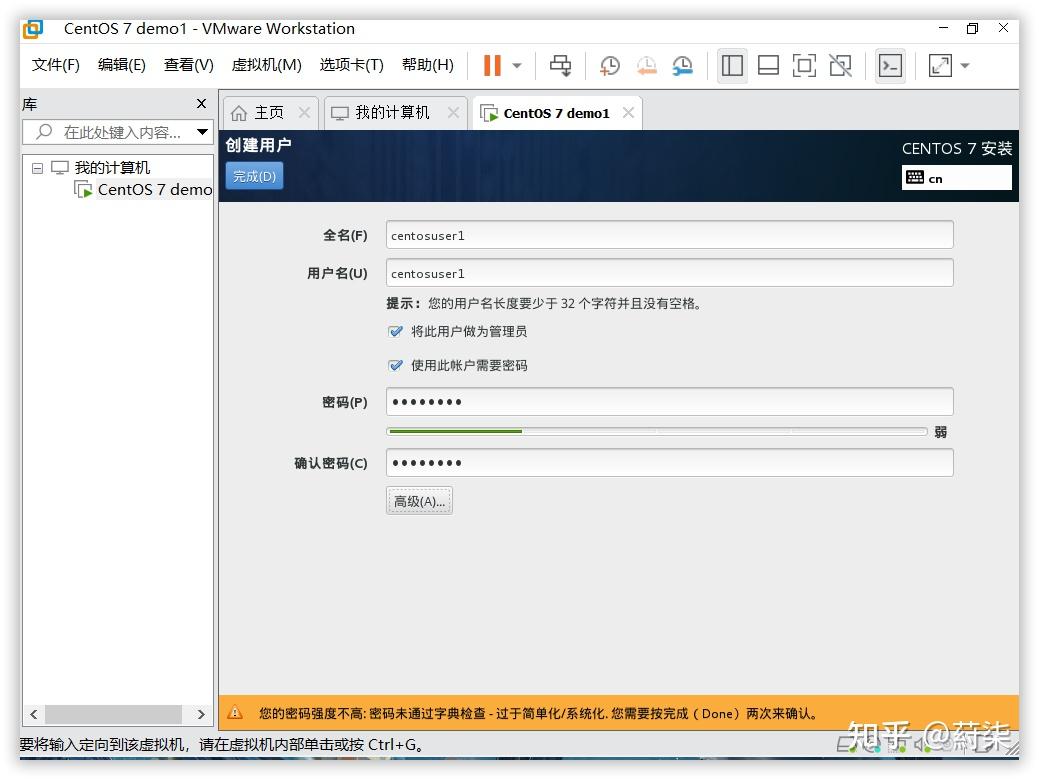Click the weak password warning message
Viewport: 1039px width, 780px height.
(x=538, y=714)
